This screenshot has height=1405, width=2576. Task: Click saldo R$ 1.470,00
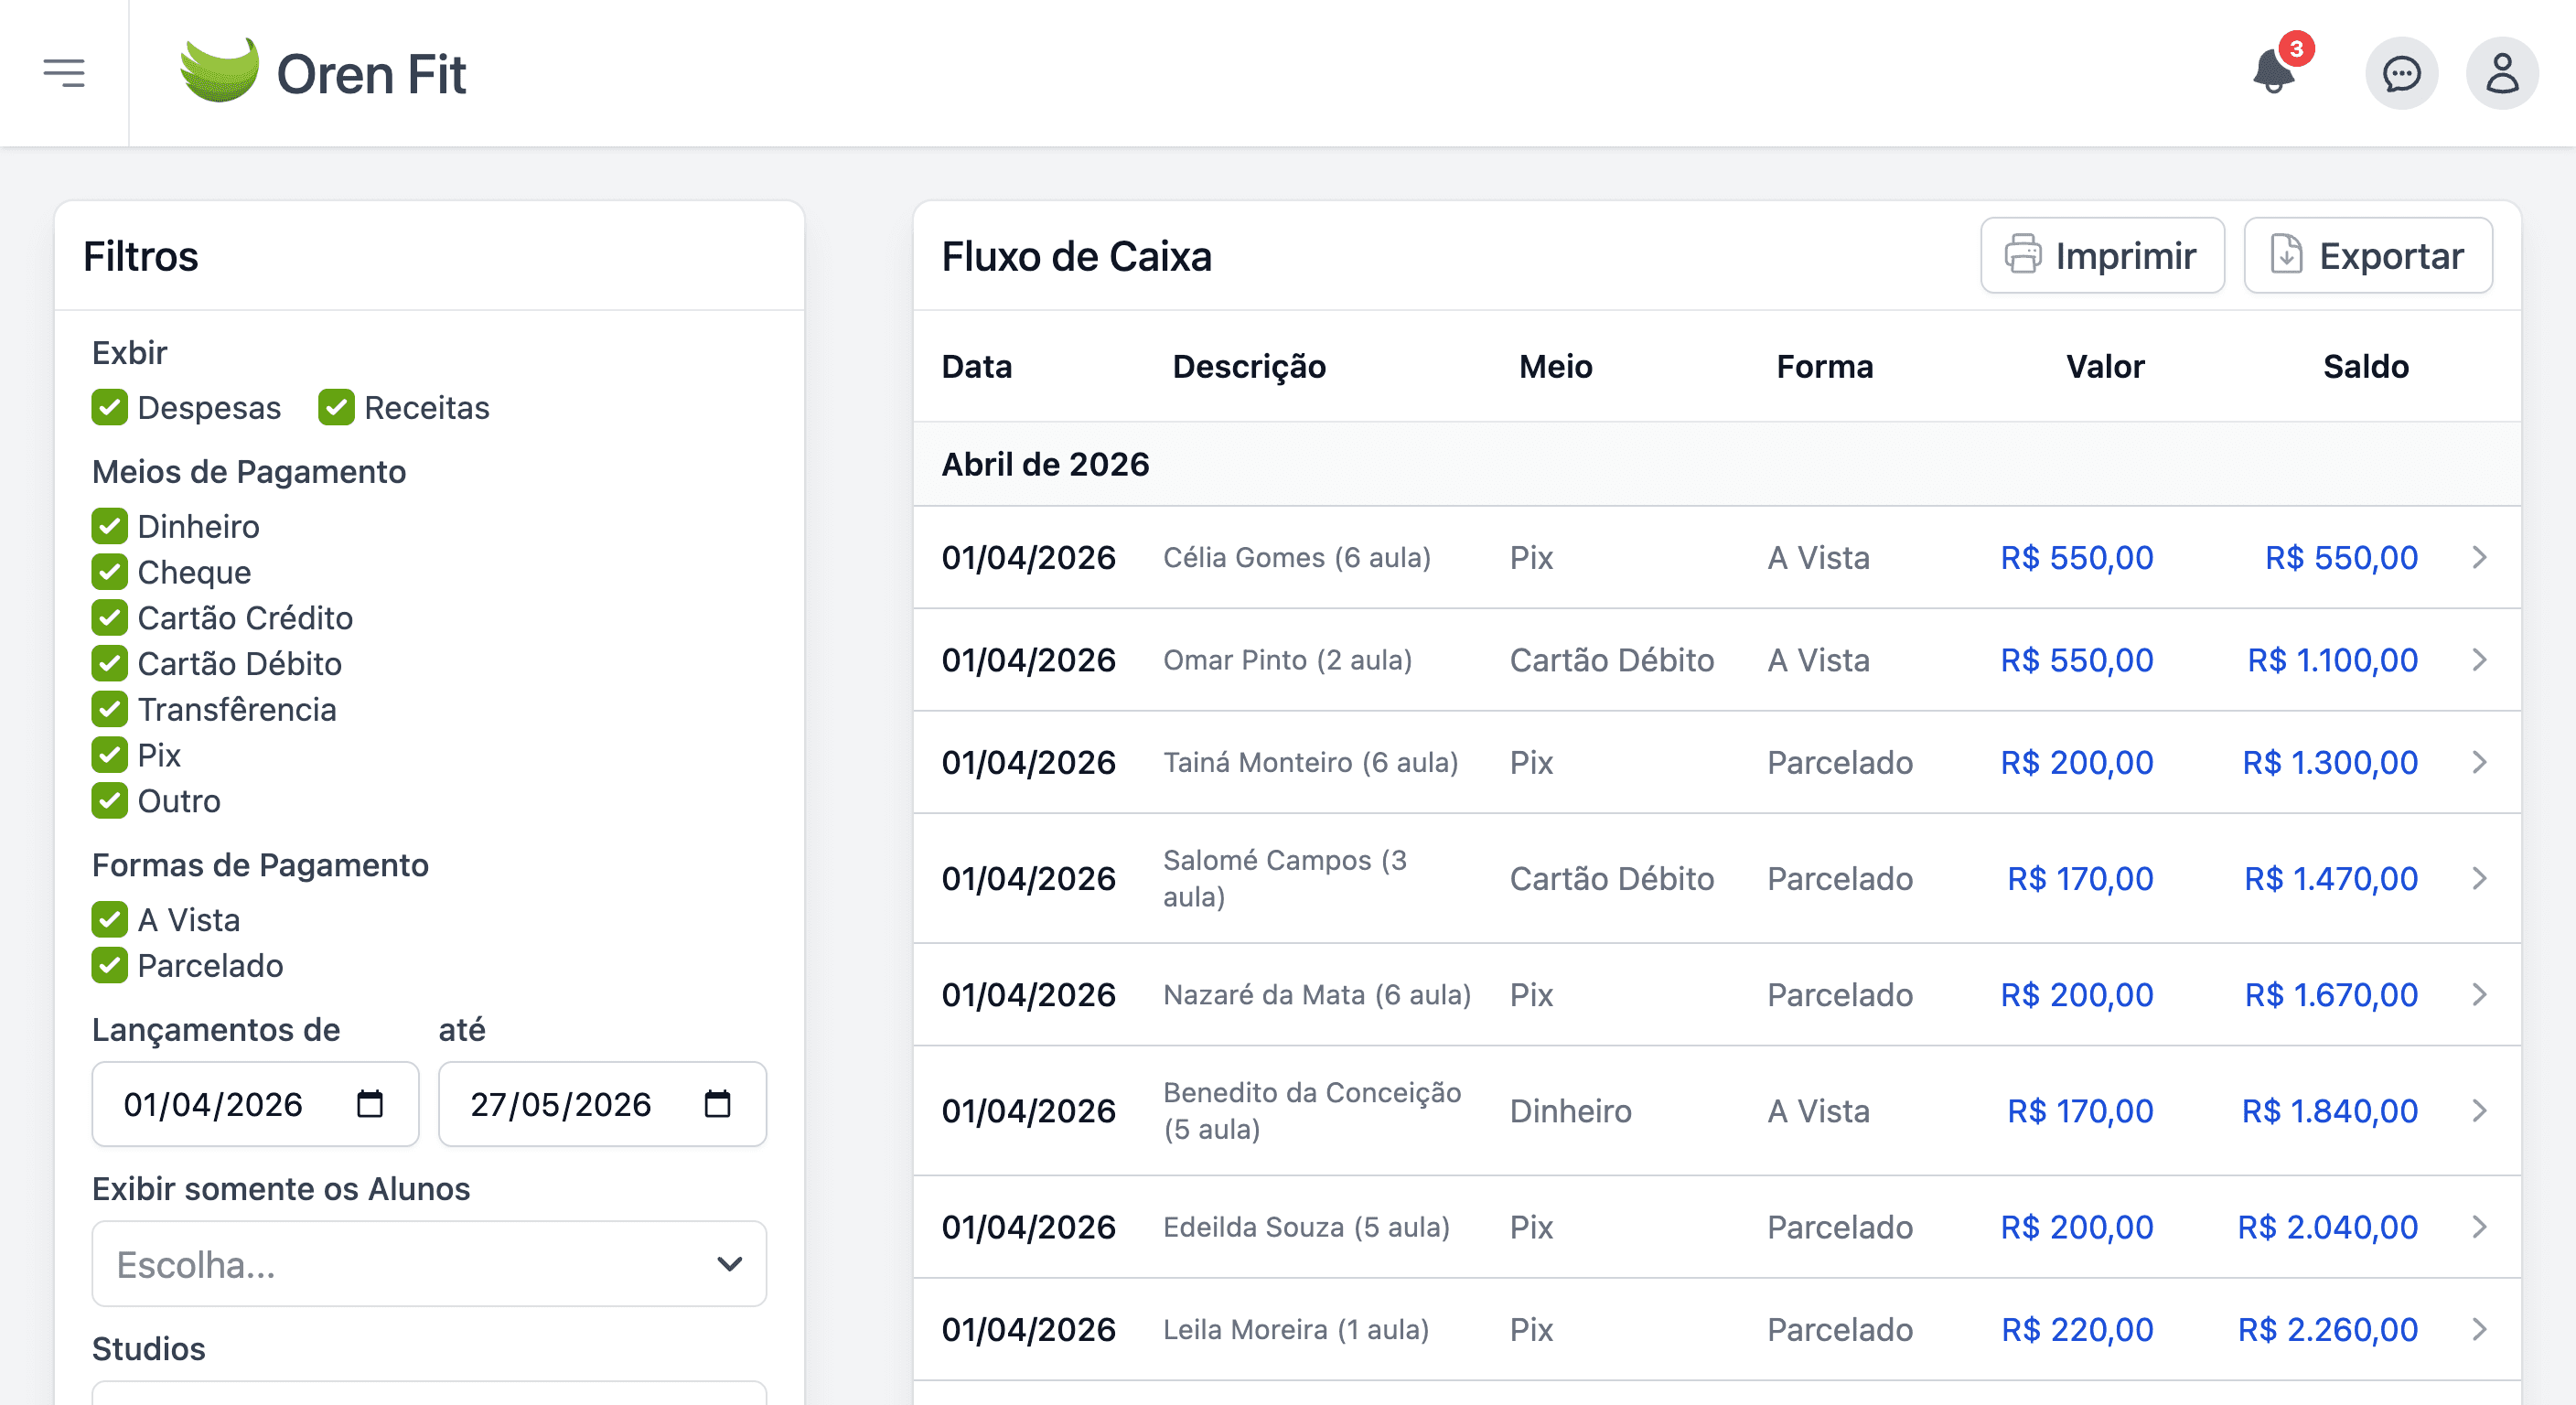[2331, 878]
